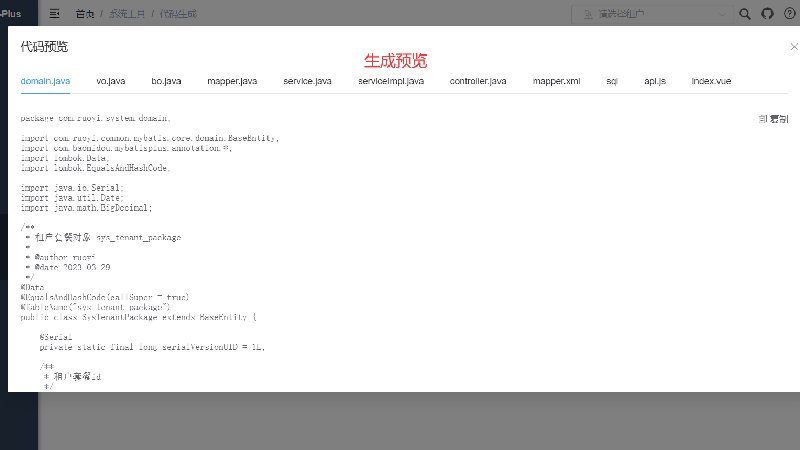Open the search magnifier icon

point(744,14)
